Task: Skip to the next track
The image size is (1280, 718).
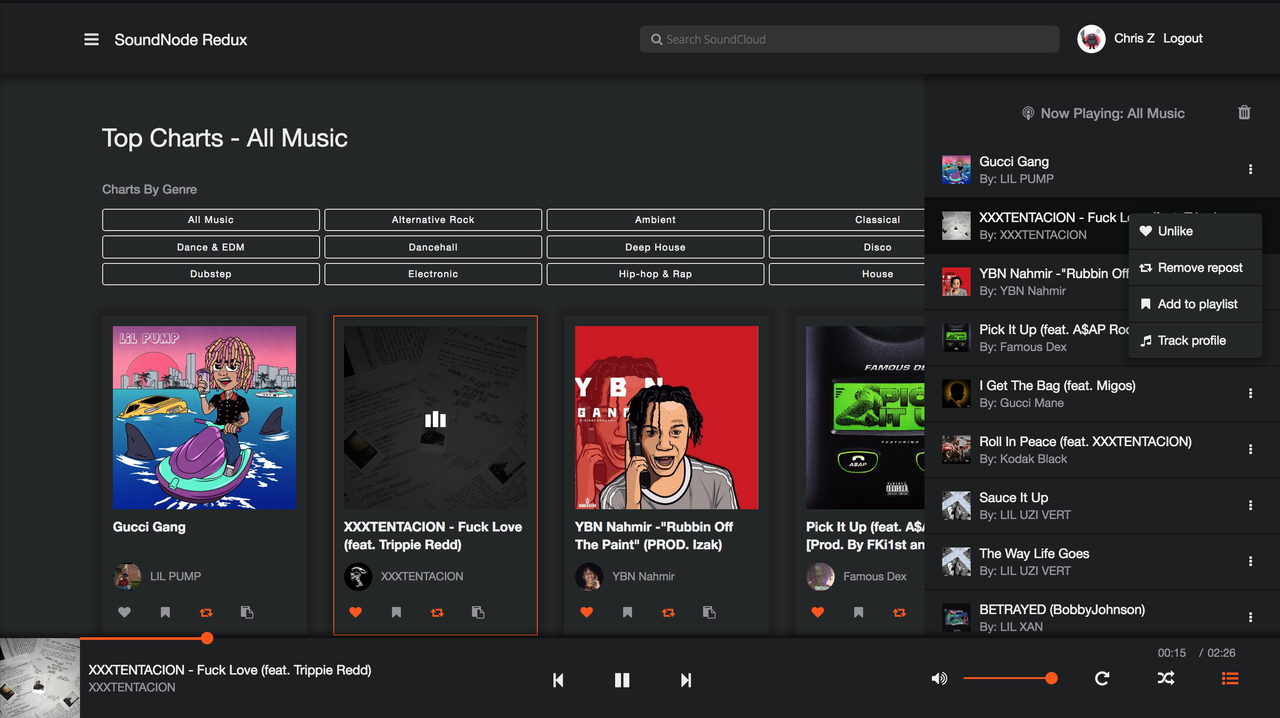Action: pyautogui.click(x=686, y=680)
